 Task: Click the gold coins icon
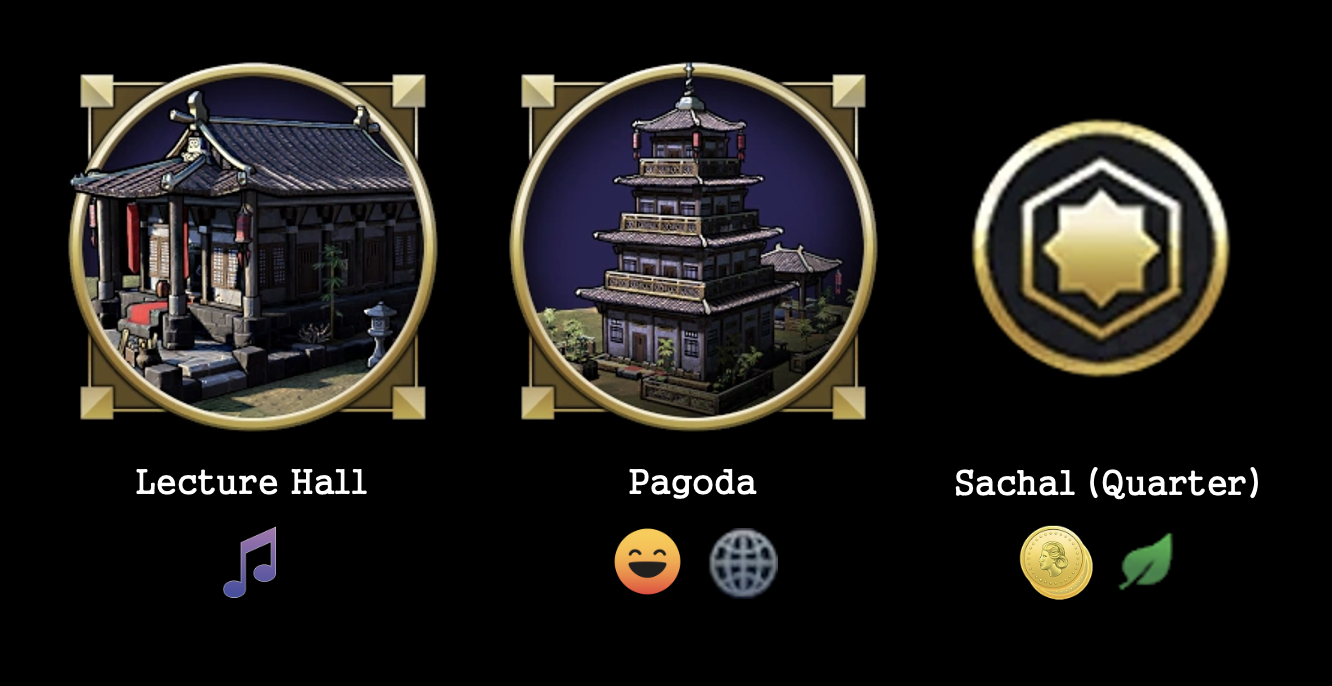1056,563
